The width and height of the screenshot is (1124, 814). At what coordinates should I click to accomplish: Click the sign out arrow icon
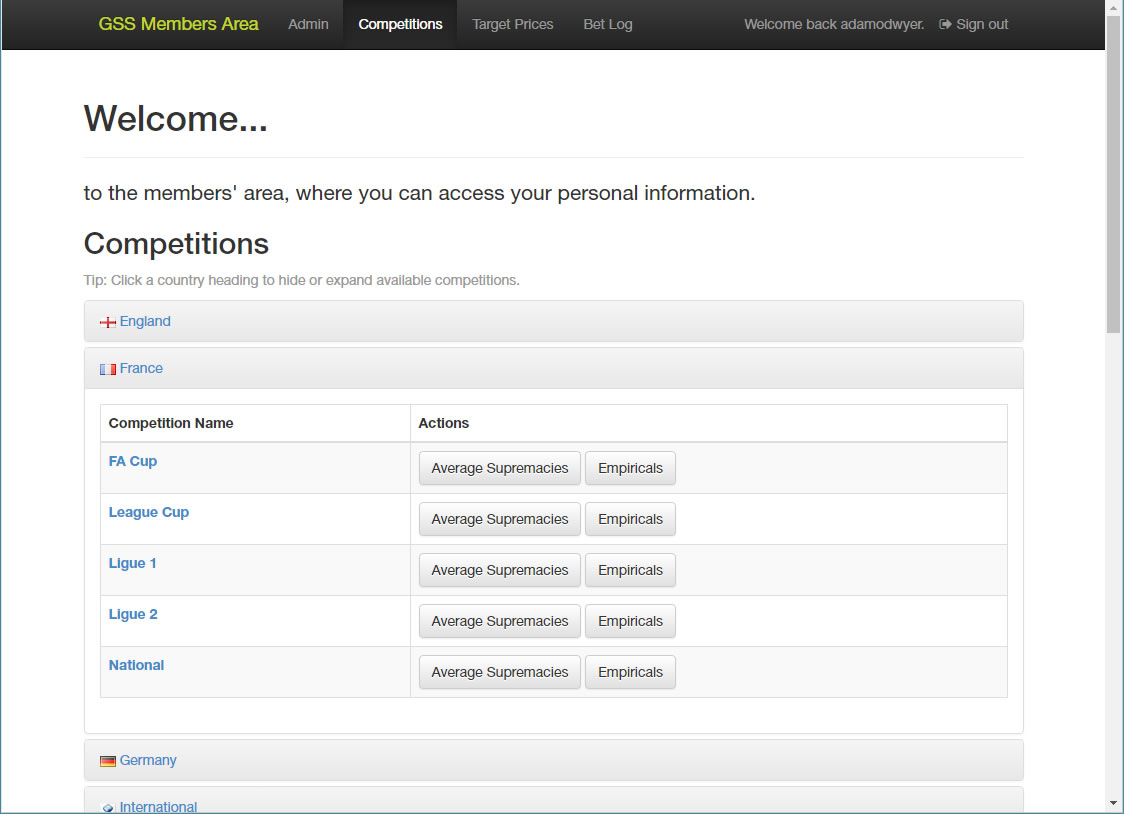pos(946,24)
